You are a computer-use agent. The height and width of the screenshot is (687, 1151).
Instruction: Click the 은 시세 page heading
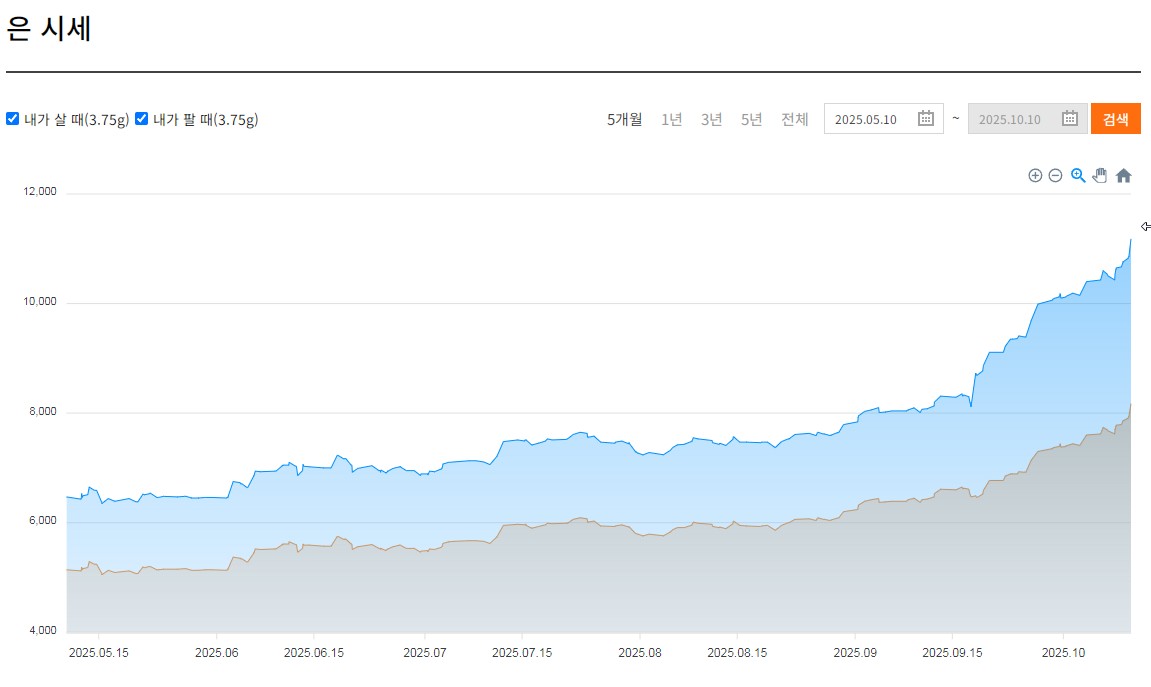[49, 29]
